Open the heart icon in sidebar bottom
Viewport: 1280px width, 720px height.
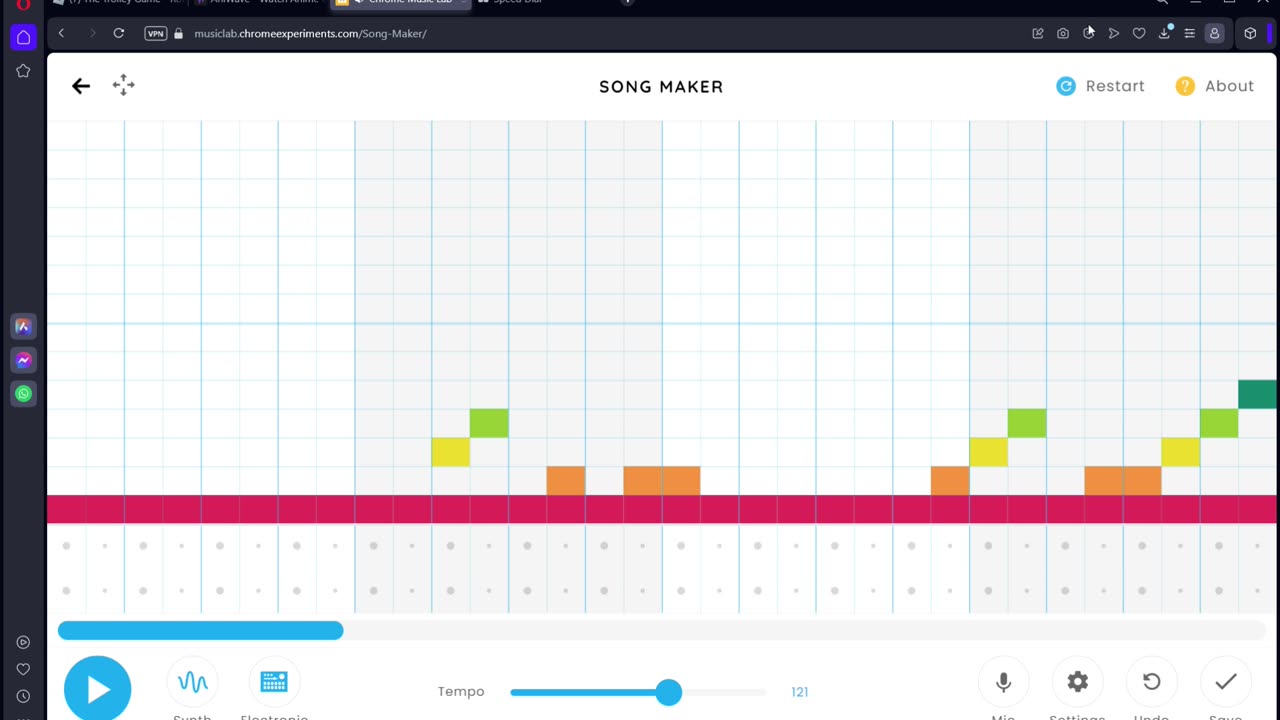(23, 669)
